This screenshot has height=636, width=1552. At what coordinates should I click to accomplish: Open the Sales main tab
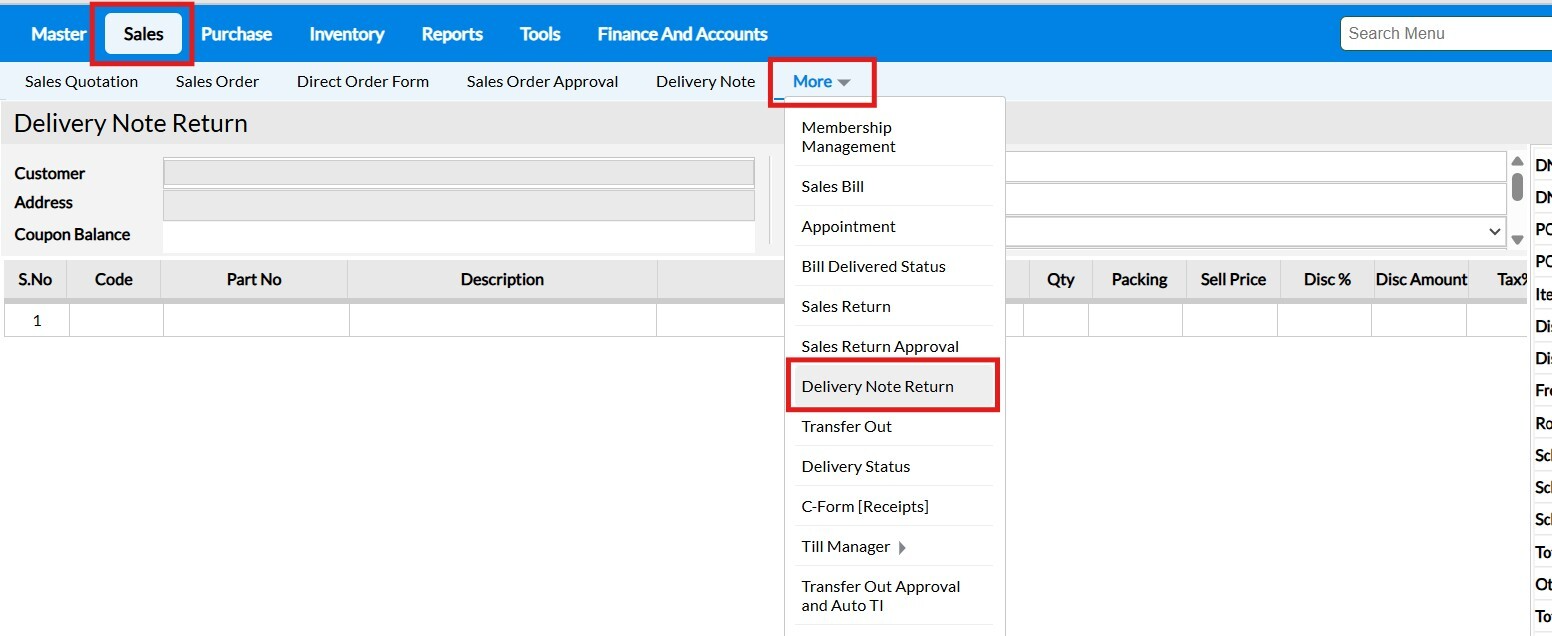coord(143,34)
